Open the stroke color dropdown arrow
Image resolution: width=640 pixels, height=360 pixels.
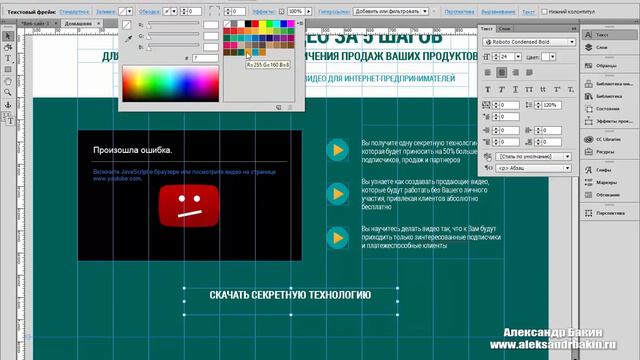174,11
